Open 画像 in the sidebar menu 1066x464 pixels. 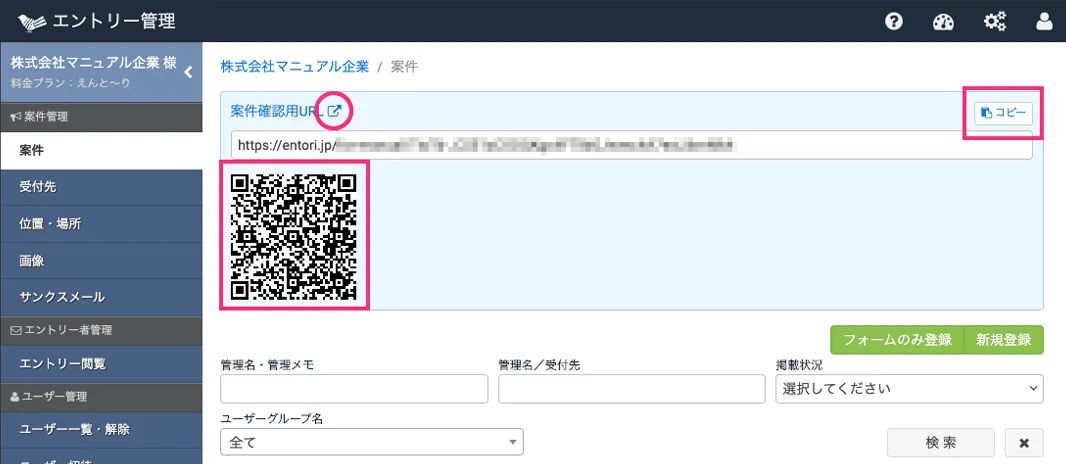coord(100,261)
